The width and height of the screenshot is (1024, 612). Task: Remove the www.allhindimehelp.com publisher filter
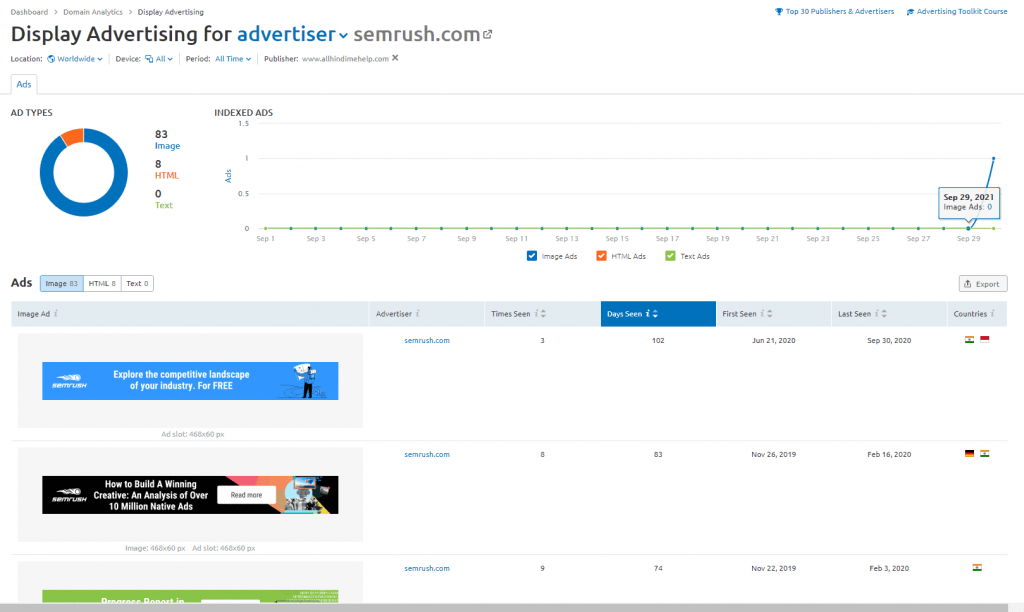pos(395,58)
